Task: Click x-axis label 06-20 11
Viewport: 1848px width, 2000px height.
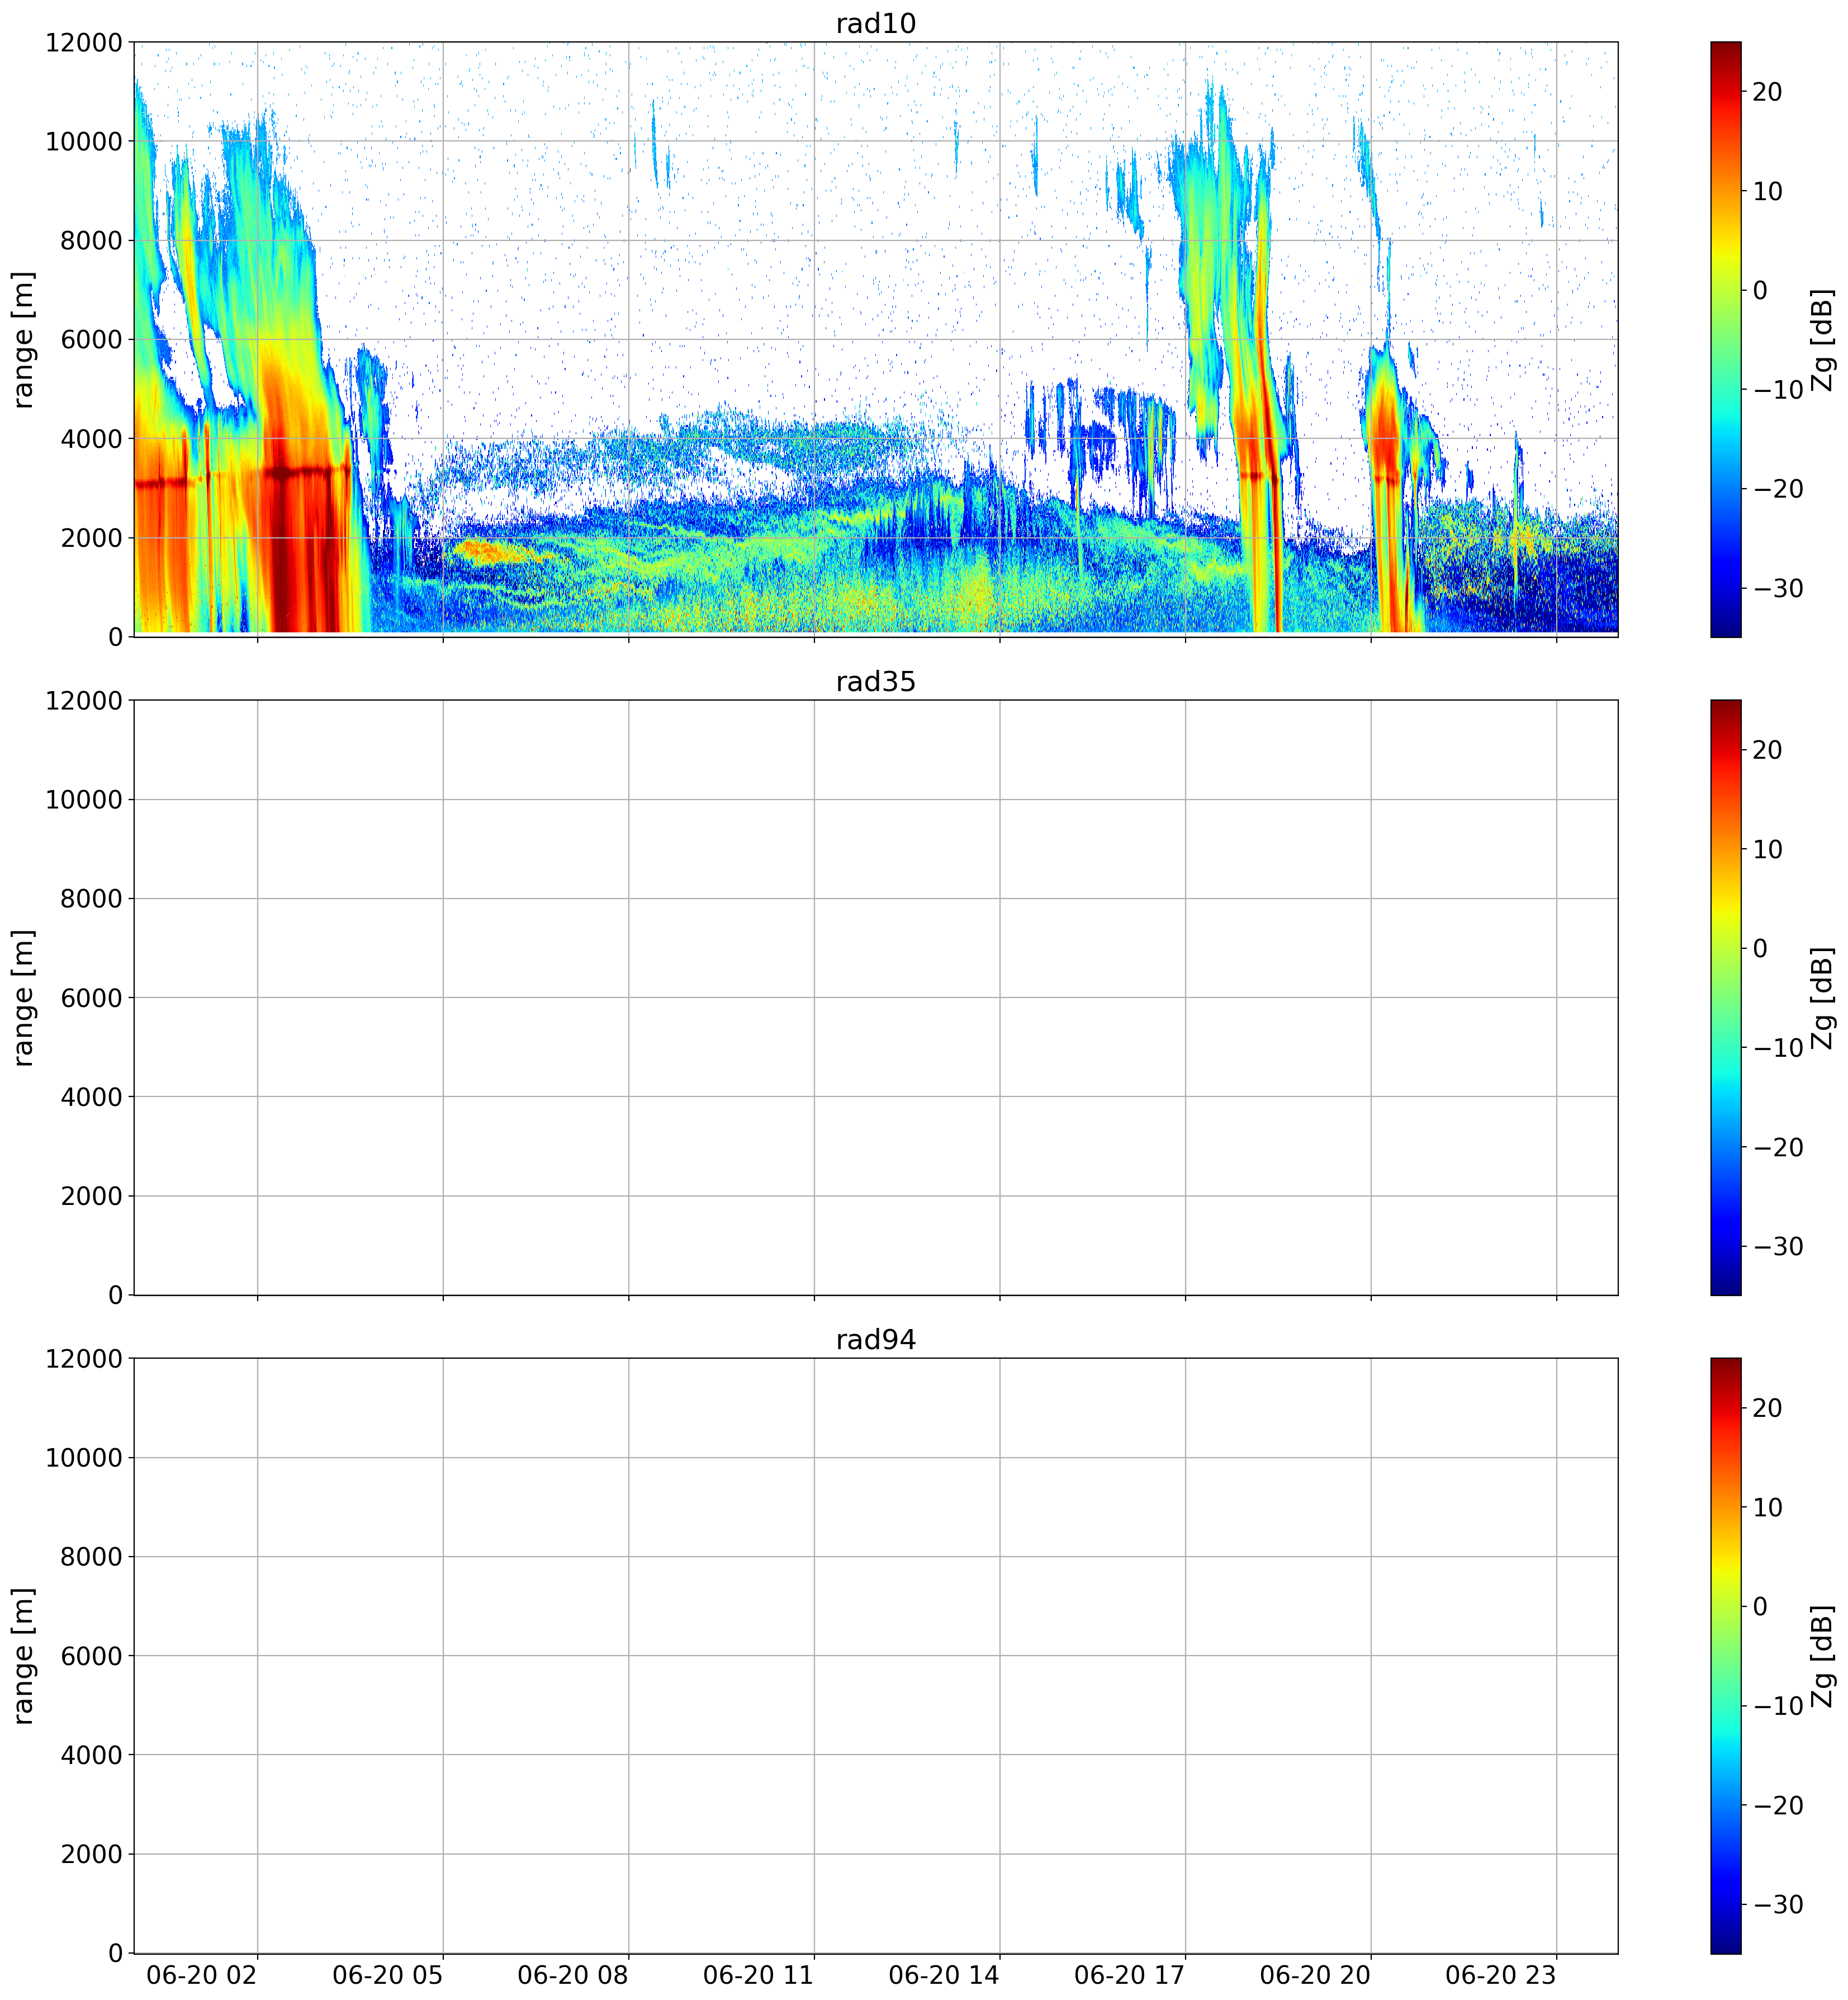Action: pos(758,1976)
